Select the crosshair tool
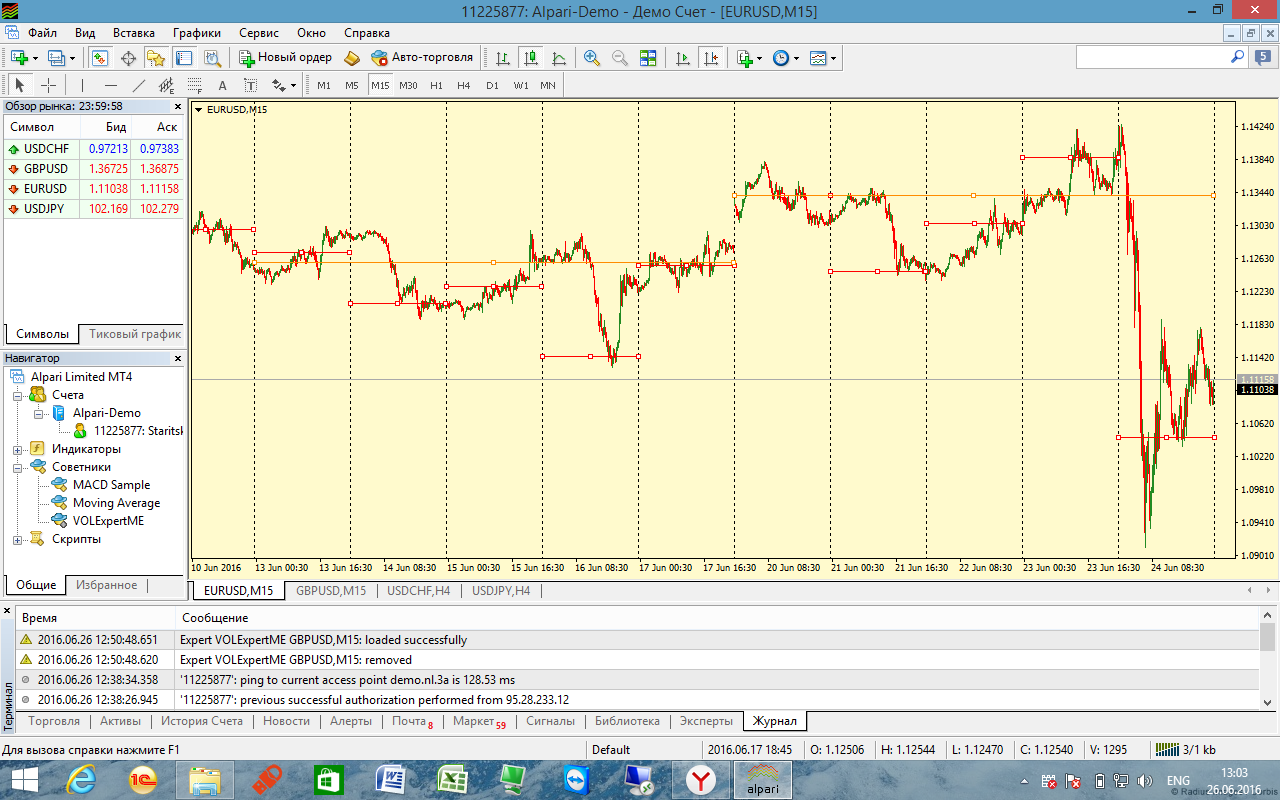The height and width of the screenshot is (800, 1280). pyautogui.click(x=47, y=85)
